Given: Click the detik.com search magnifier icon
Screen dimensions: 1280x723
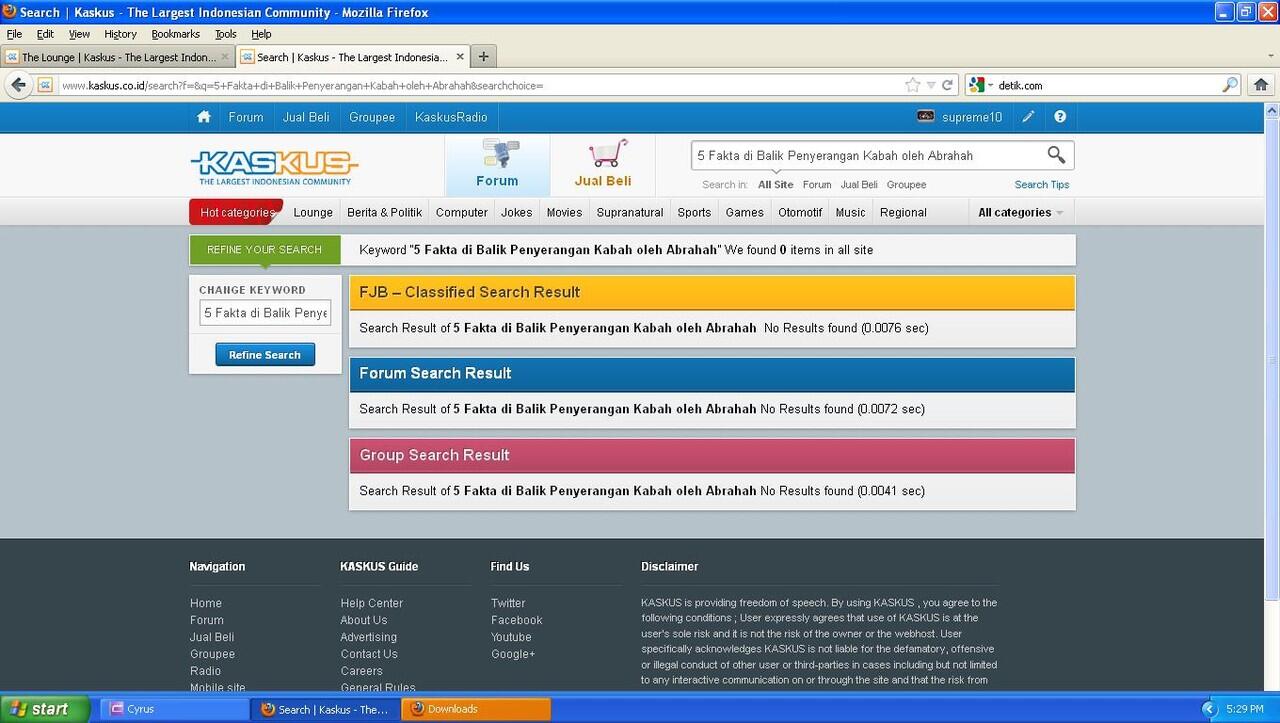Looking at the screenshot, I should pyautogui.click(x=1230, y=85).
